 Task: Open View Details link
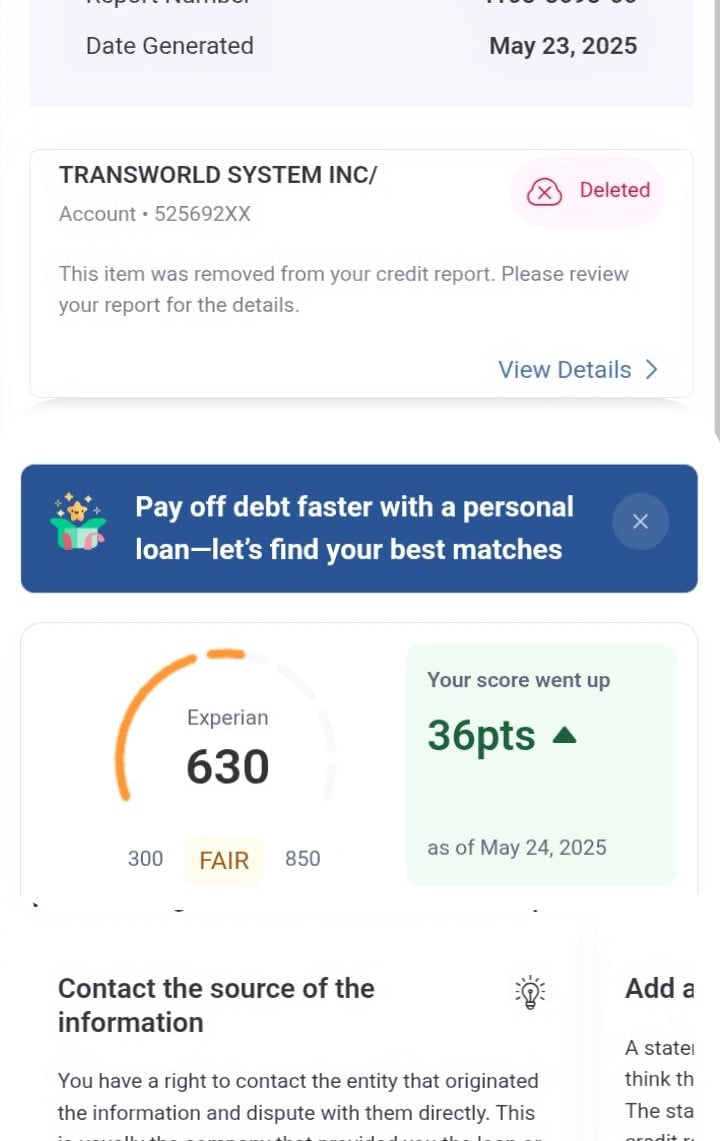(565, 370)
